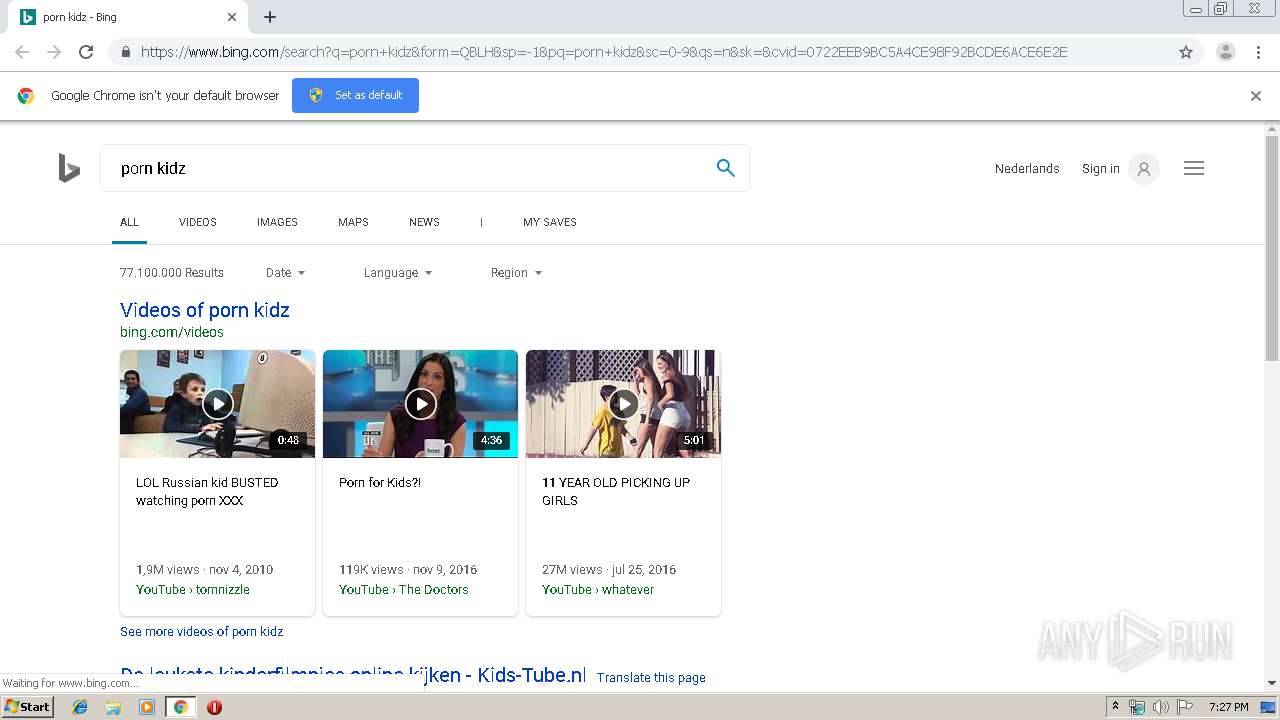Open the volume control tray icon
Image resolution: width=1280 pixels, height=720 pixels.
[x=1161, y=707]
